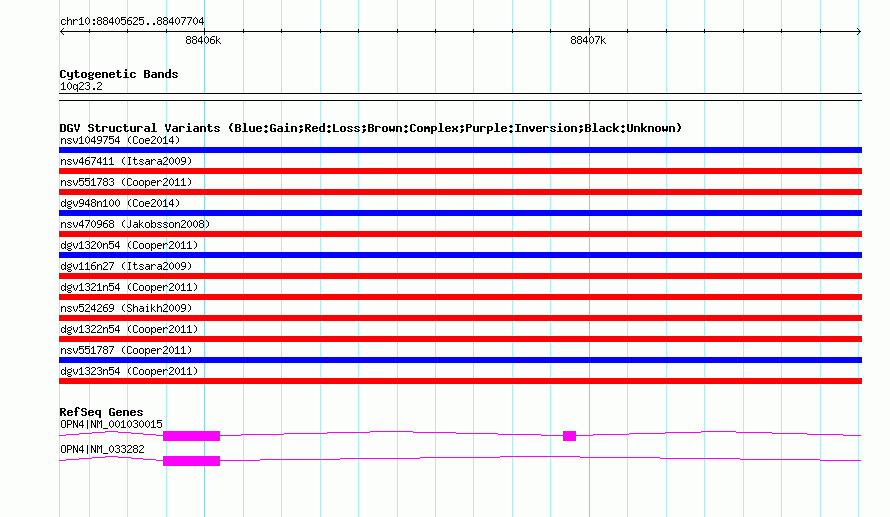Screen dimensions: 890x517
Task: Click the nsv551783 (Cooper2011) label
Action: 126,182
